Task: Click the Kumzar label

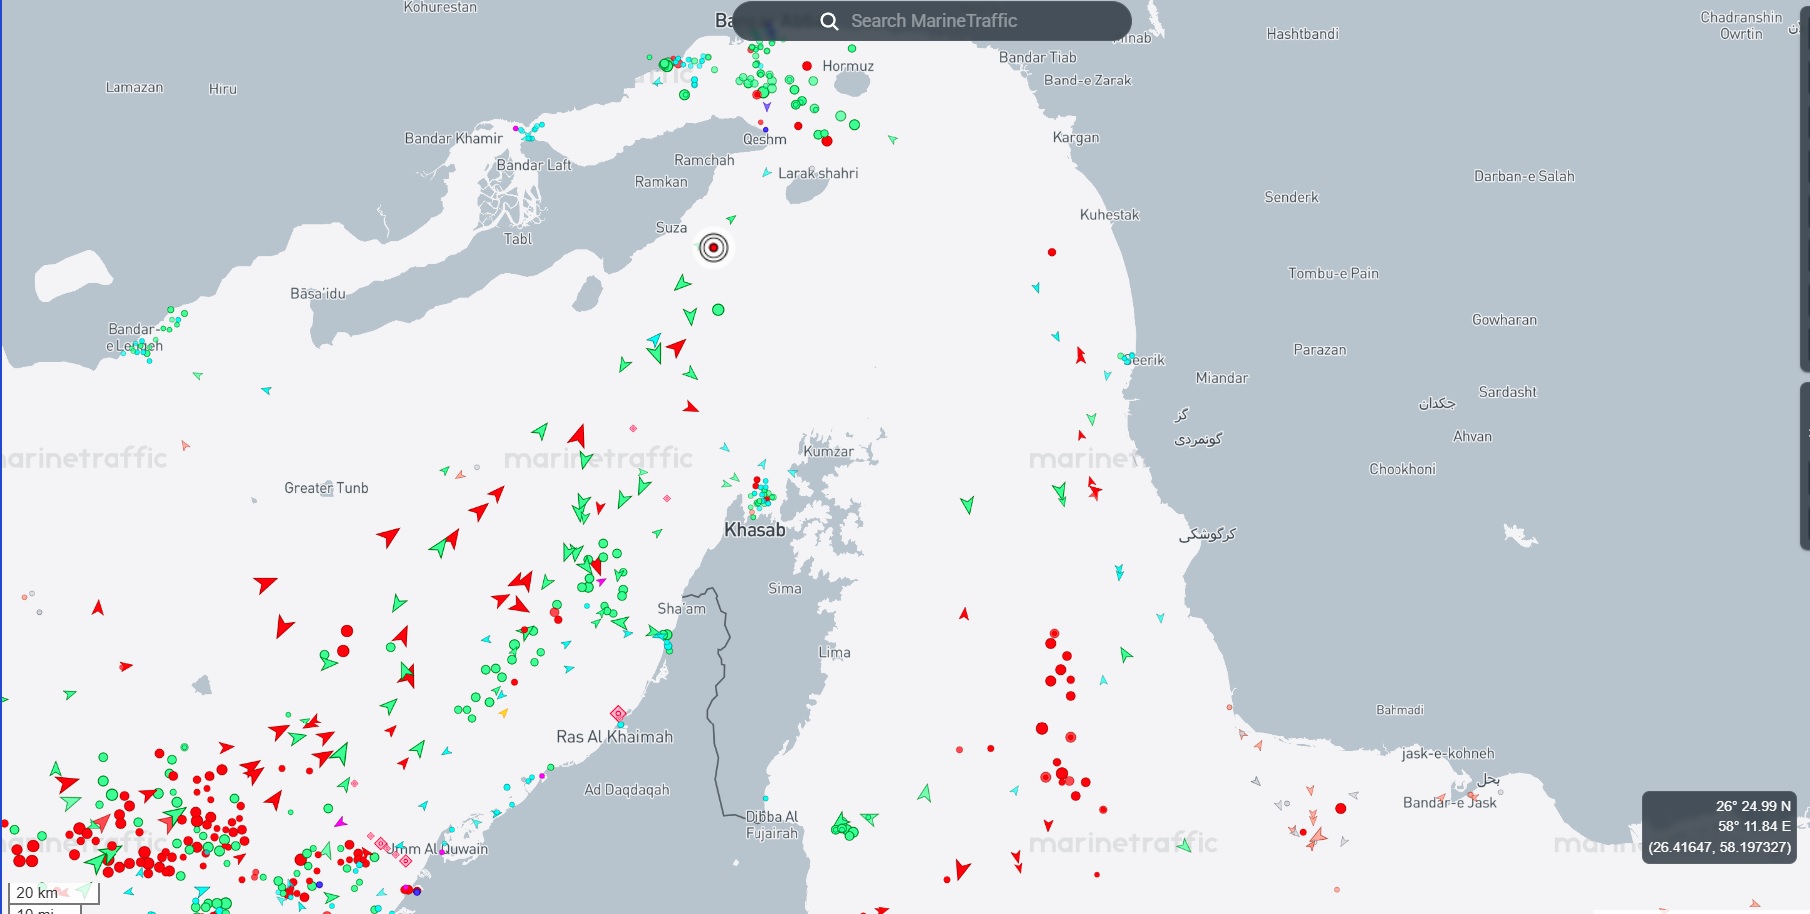Action: (x=829, y=451)
